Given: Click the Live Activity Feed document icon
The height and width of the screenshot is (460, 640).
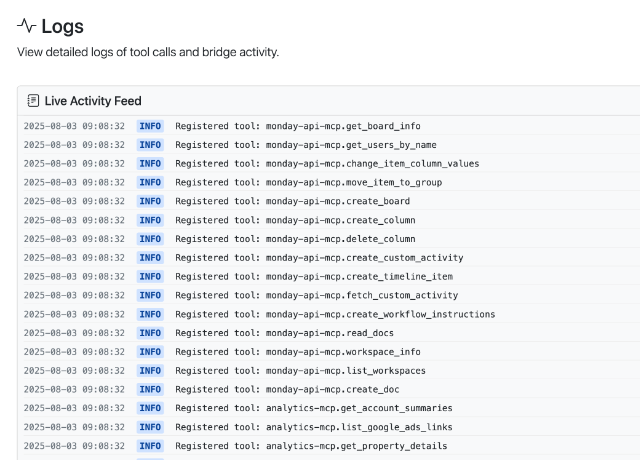Looking at the screenshot, I should pos(33,100).
